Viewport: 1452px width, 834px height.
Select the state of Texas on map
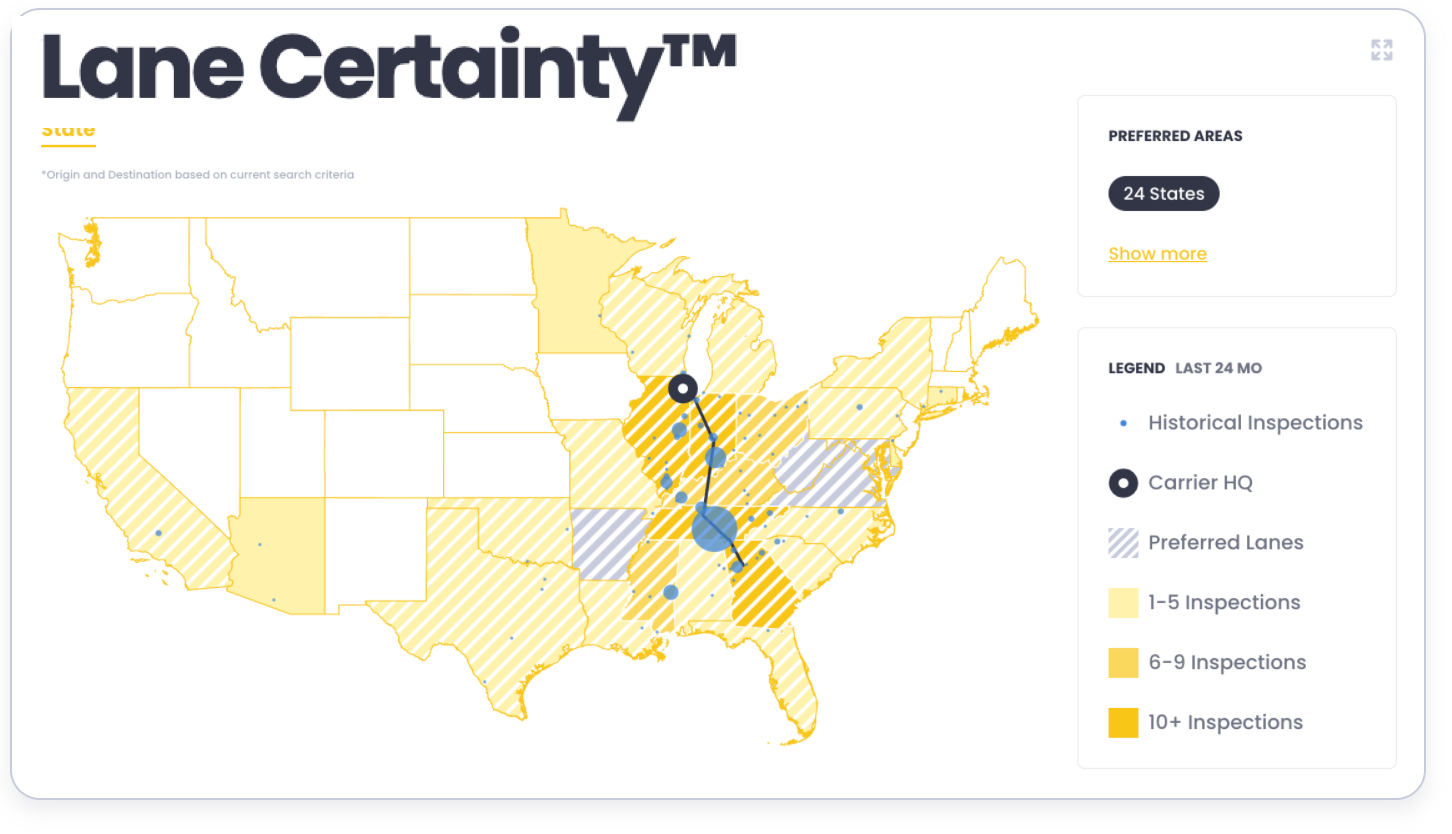coord(480,610)
